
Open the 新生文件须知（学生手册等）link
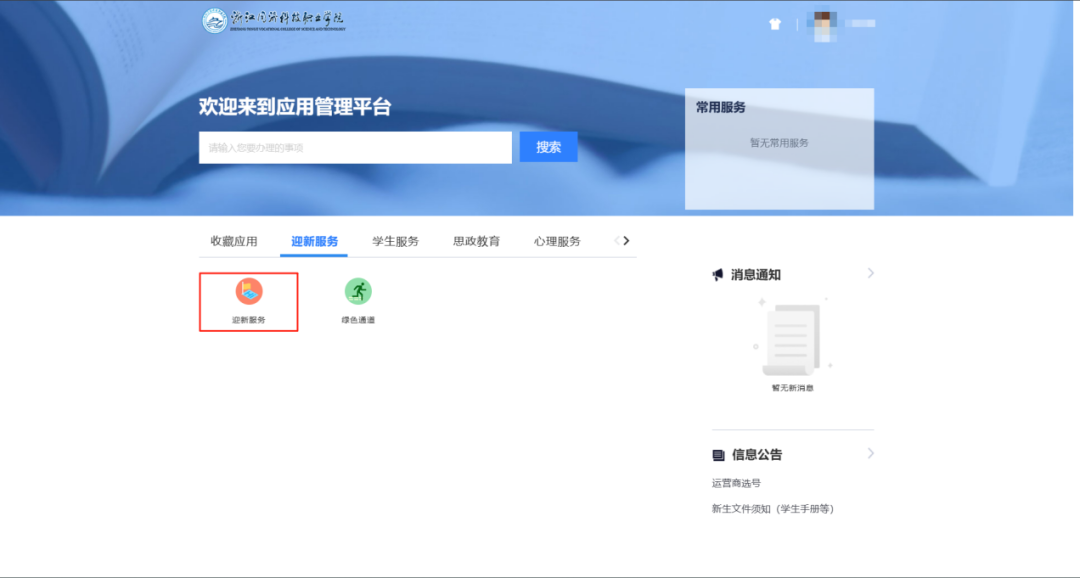tap(772, 509)
